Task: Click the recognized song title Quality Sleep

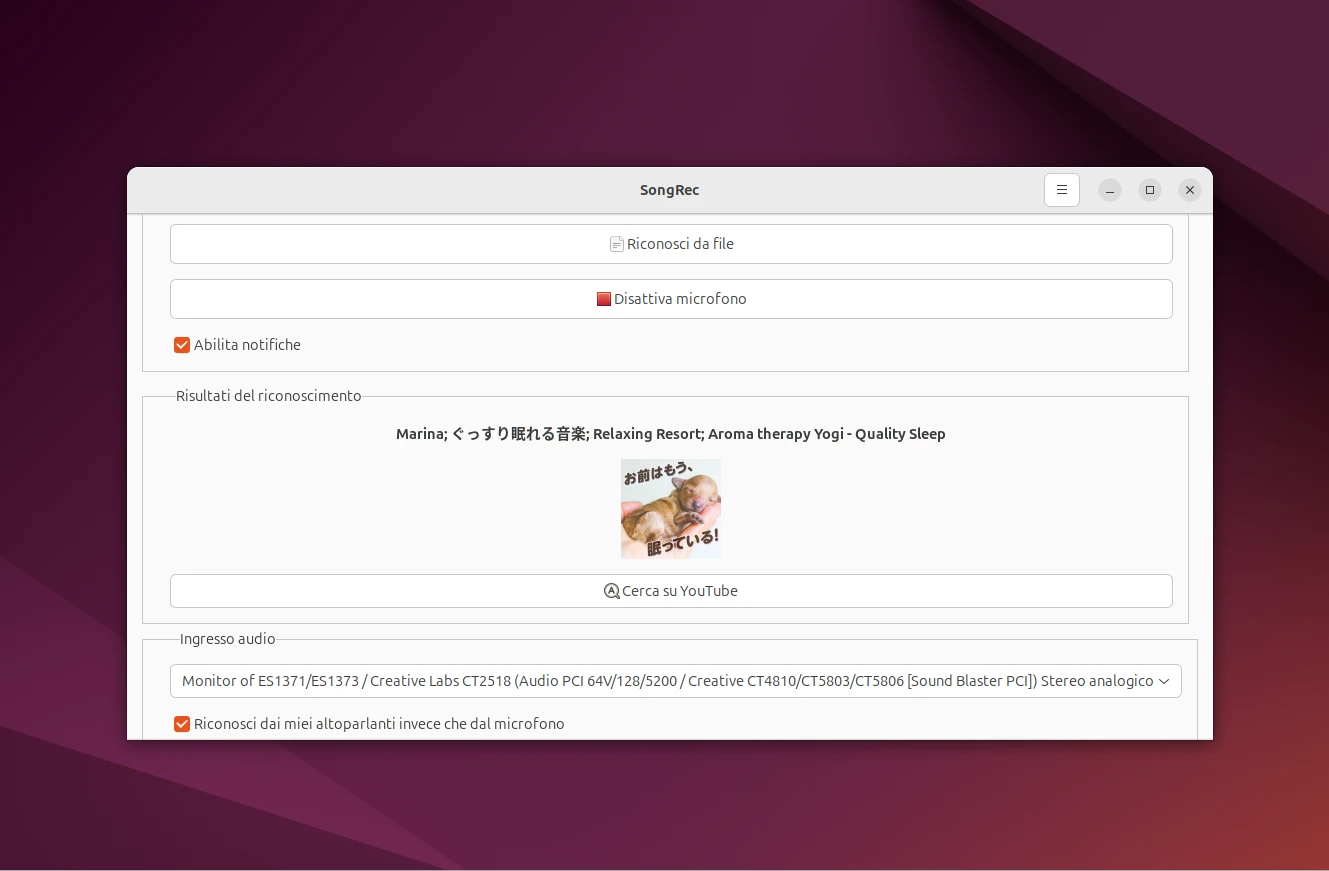Action: [670, 434]
